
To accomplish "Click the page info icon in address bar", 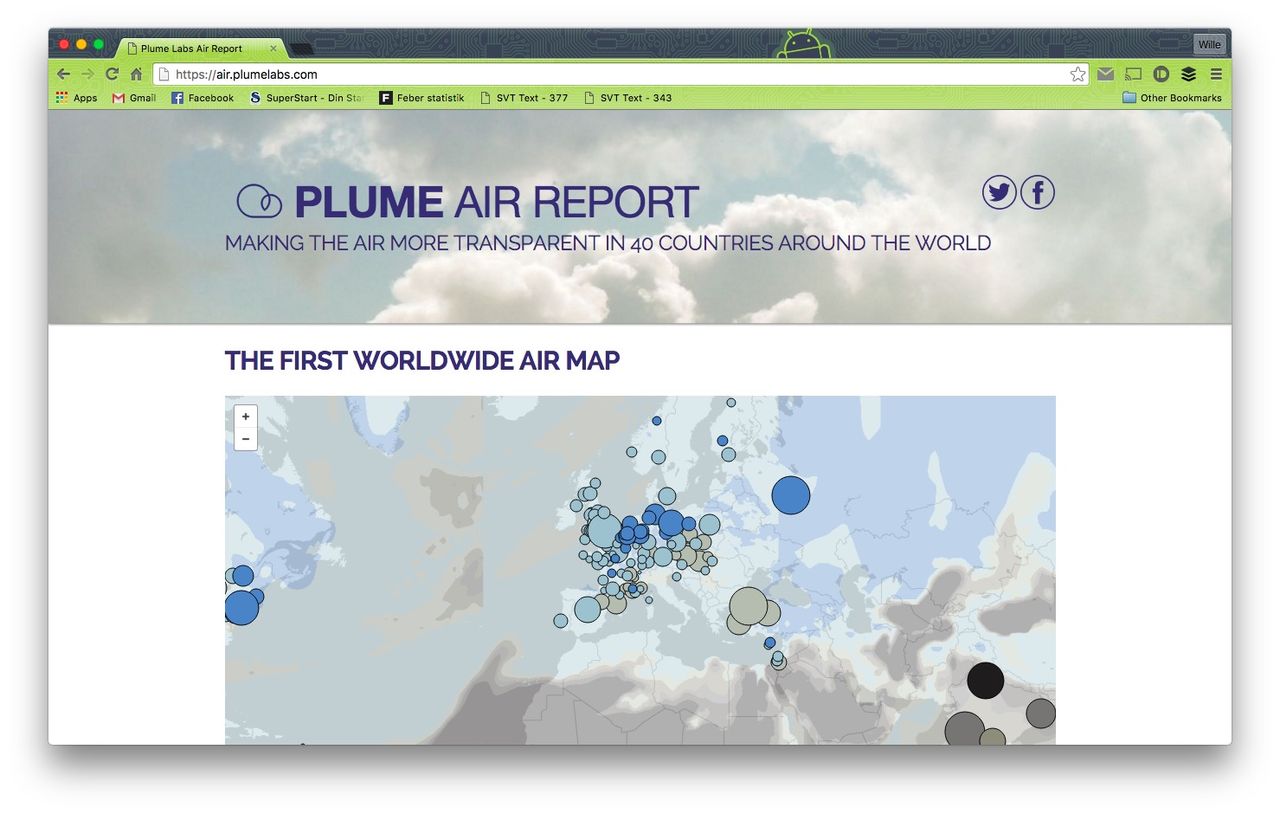I will tap(164, 74).
